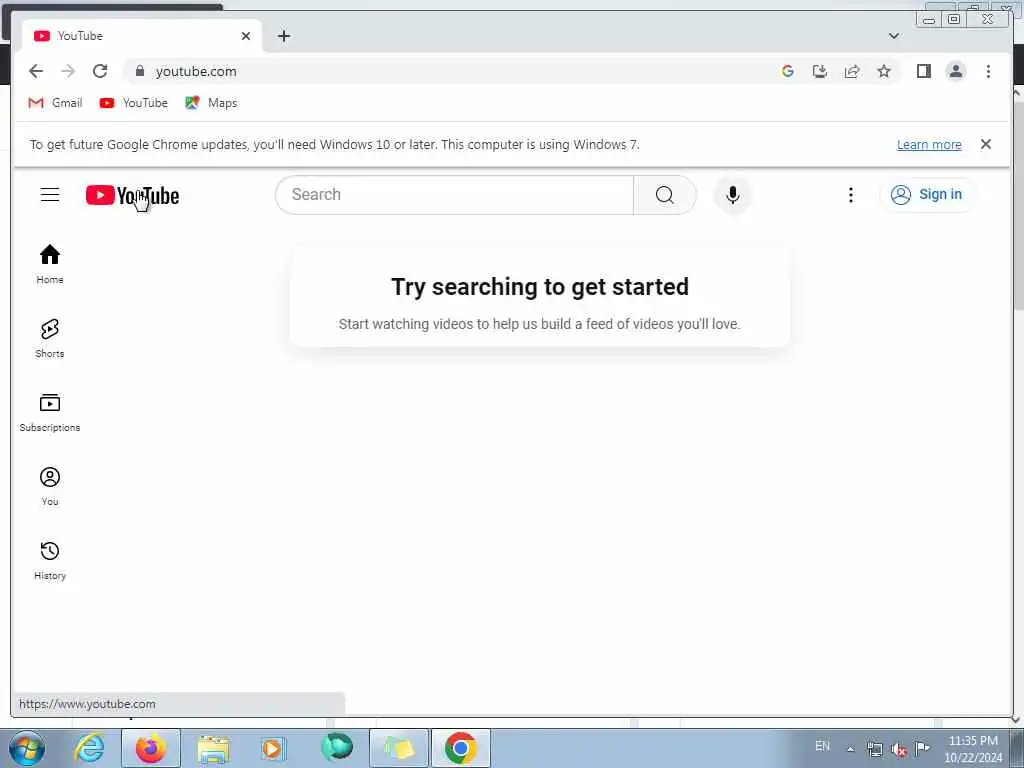Open a new tab with plus button
This screenshot has height=768, width=1024.
283,36
